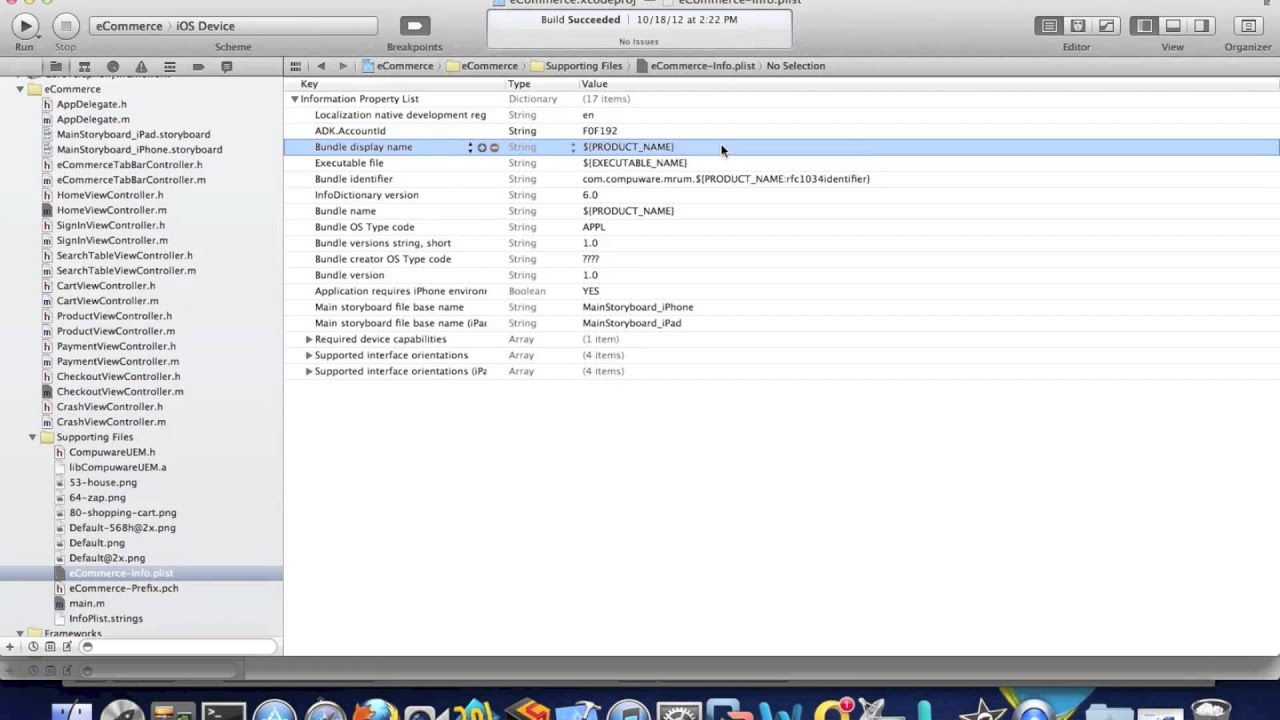Select libCompuwareUEM.a library

tap(118, 467)
